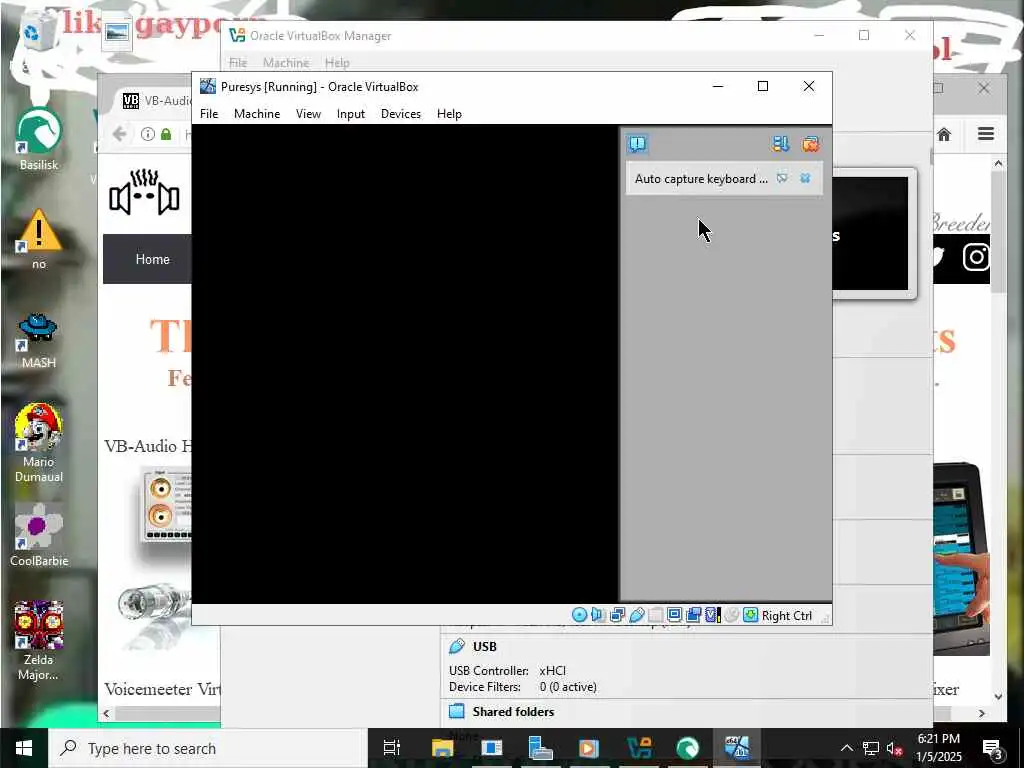Click the site info icon in browser address bar

148,134
